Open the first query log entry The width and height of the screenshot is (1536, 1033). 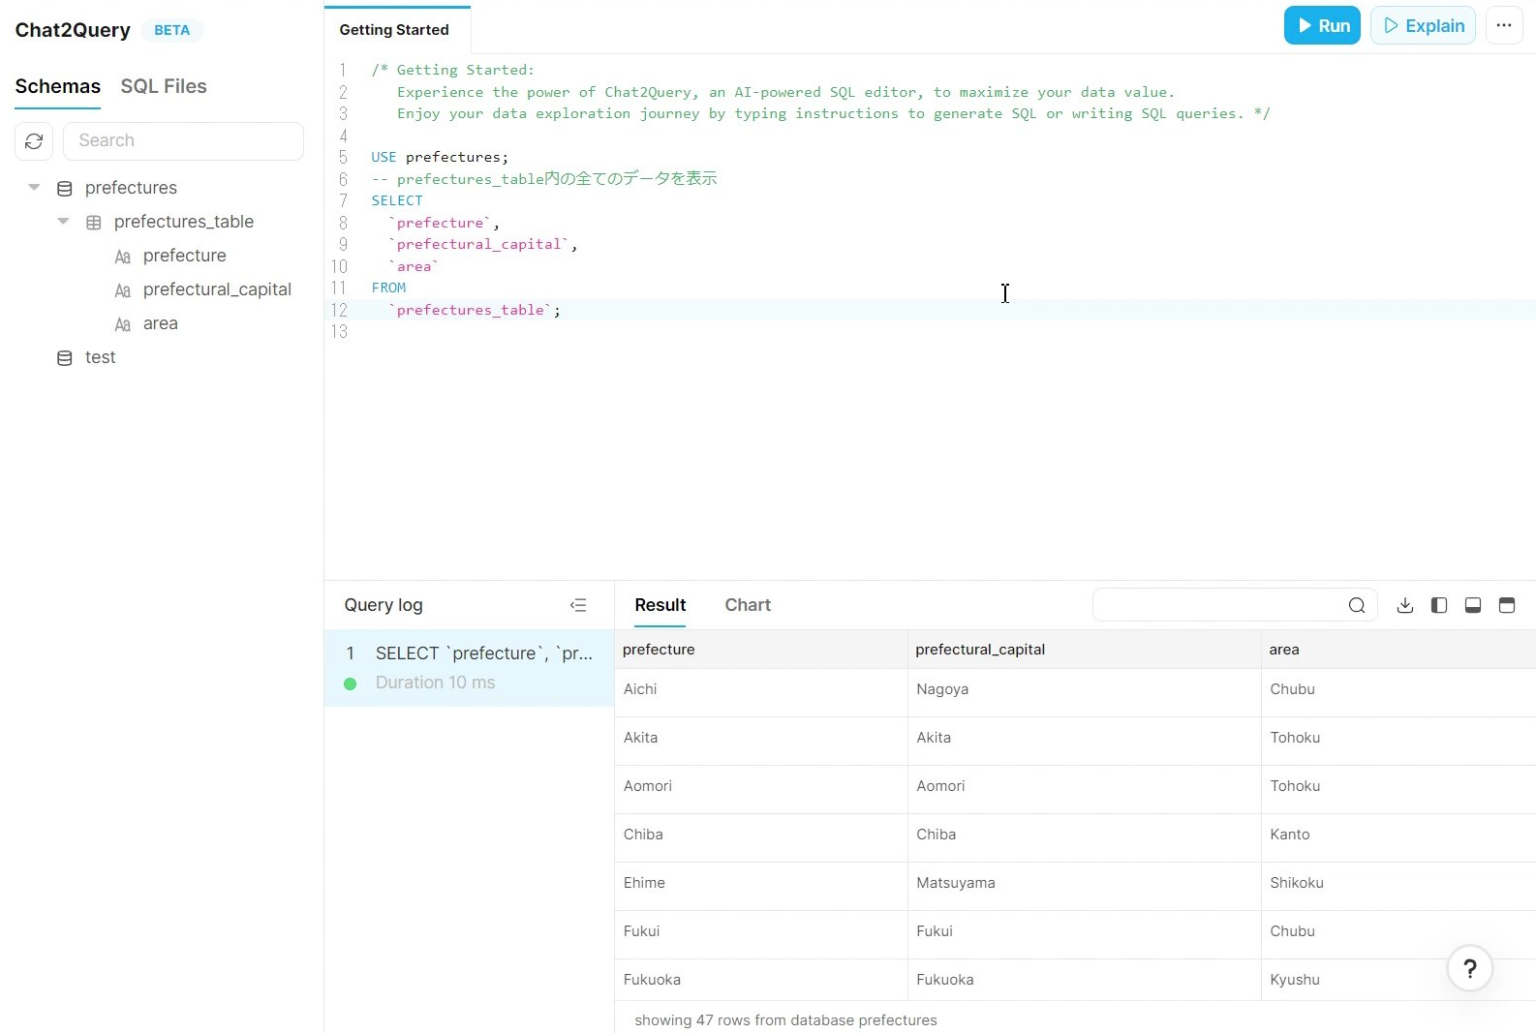click(x=469, y=668)
